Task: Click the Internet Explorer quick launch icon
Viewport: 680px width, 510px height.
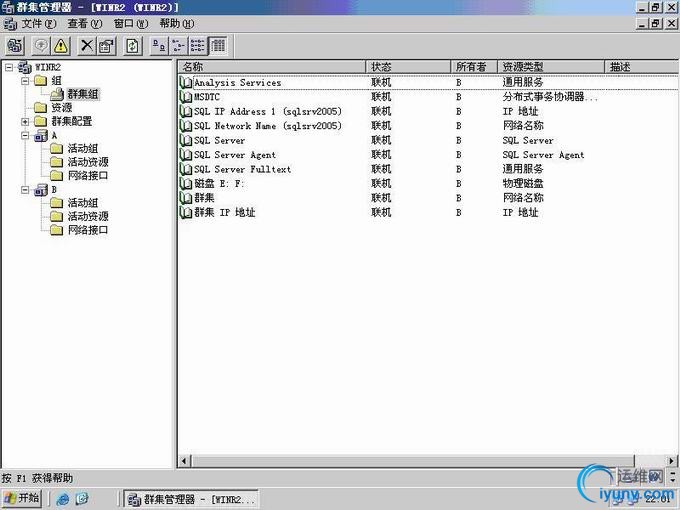Action: (63, 499)
